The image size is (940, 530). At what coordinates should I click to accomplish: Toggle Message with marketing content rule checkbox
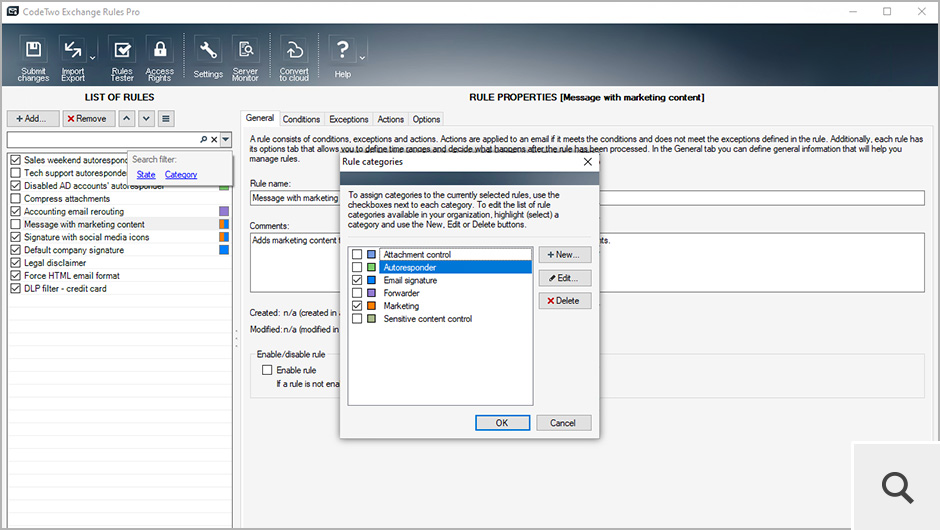tap(16, 224)
